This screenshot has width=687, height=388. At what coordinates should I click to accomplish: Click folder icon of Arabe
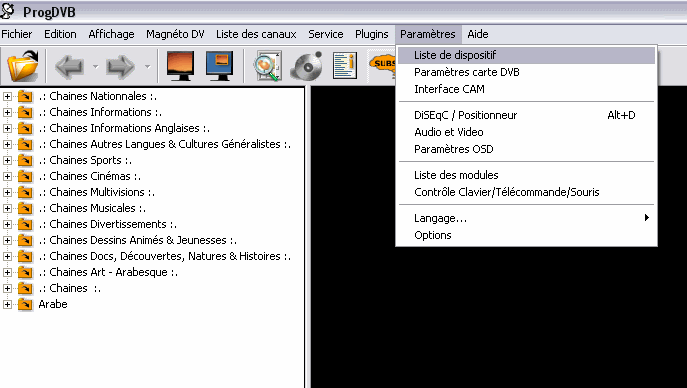[x=25, y=304]
